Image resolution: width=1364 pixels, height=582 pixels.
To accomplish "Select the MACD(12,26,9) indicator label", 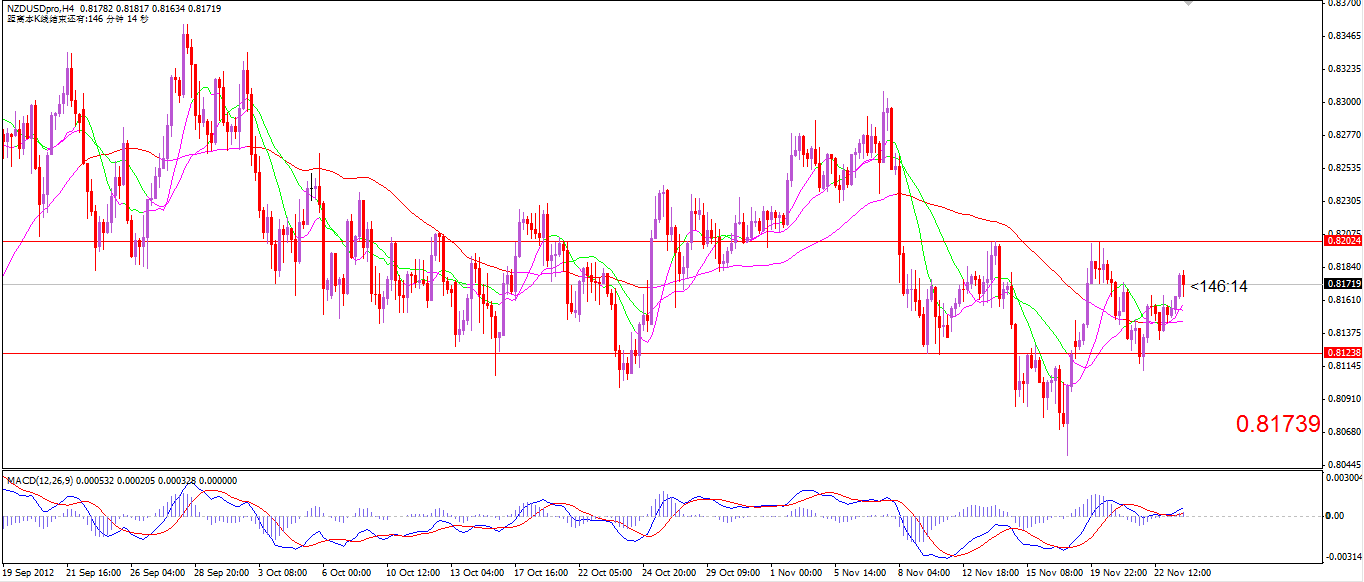I will pyautogui.click(x=55, y=481).
